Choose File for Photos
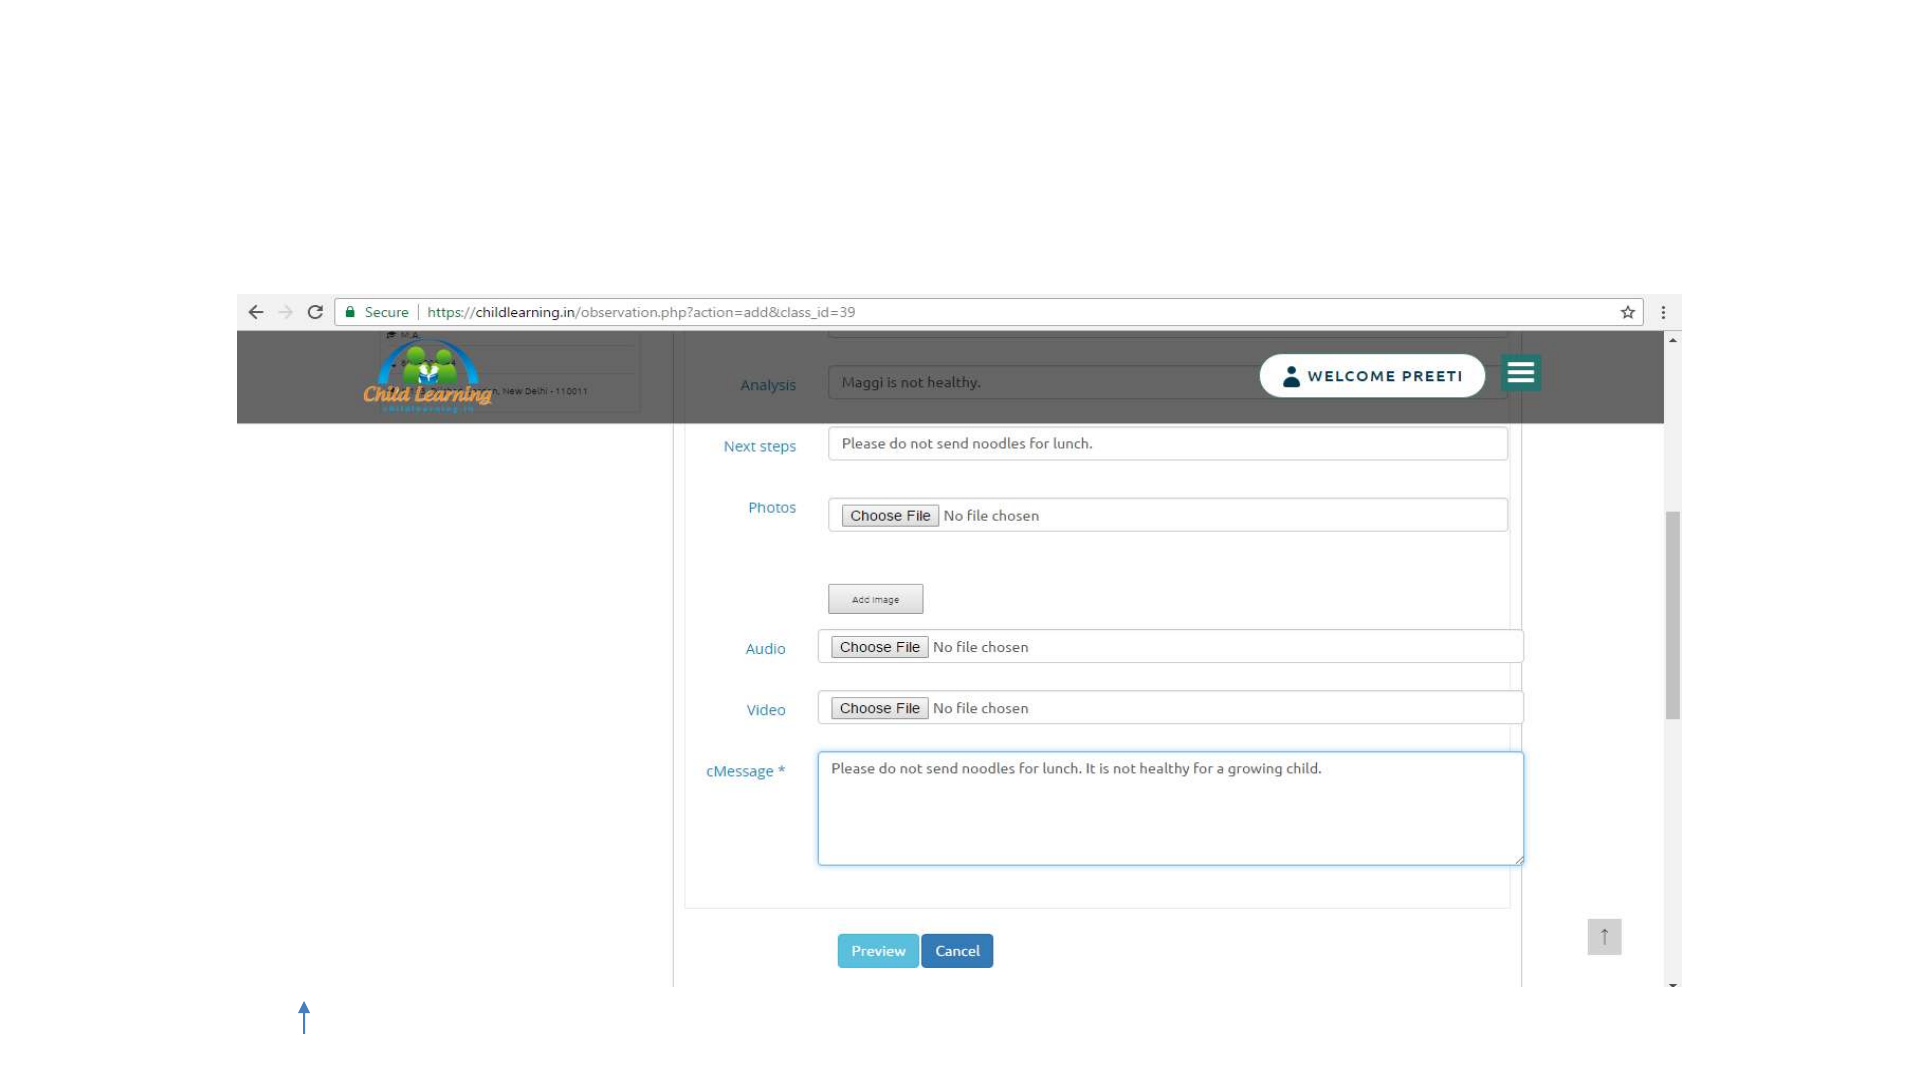The image size is (1920, 1080). 889,516
